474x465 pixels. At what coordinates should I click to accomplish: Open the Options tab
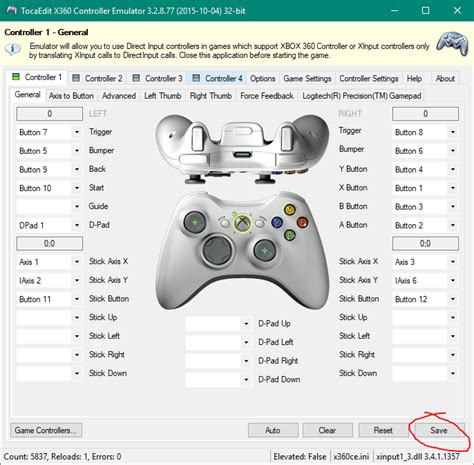pos(263,79)
